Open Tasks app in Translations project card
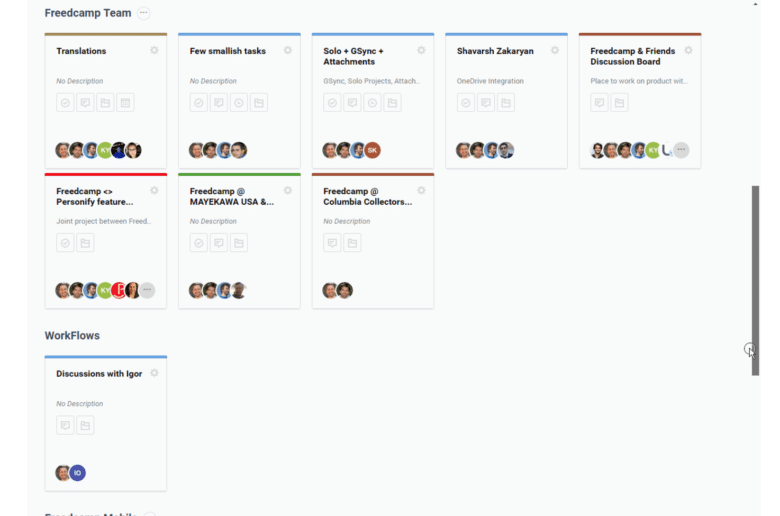The height and width of the screenshot is (516, 780). [65, 102]
